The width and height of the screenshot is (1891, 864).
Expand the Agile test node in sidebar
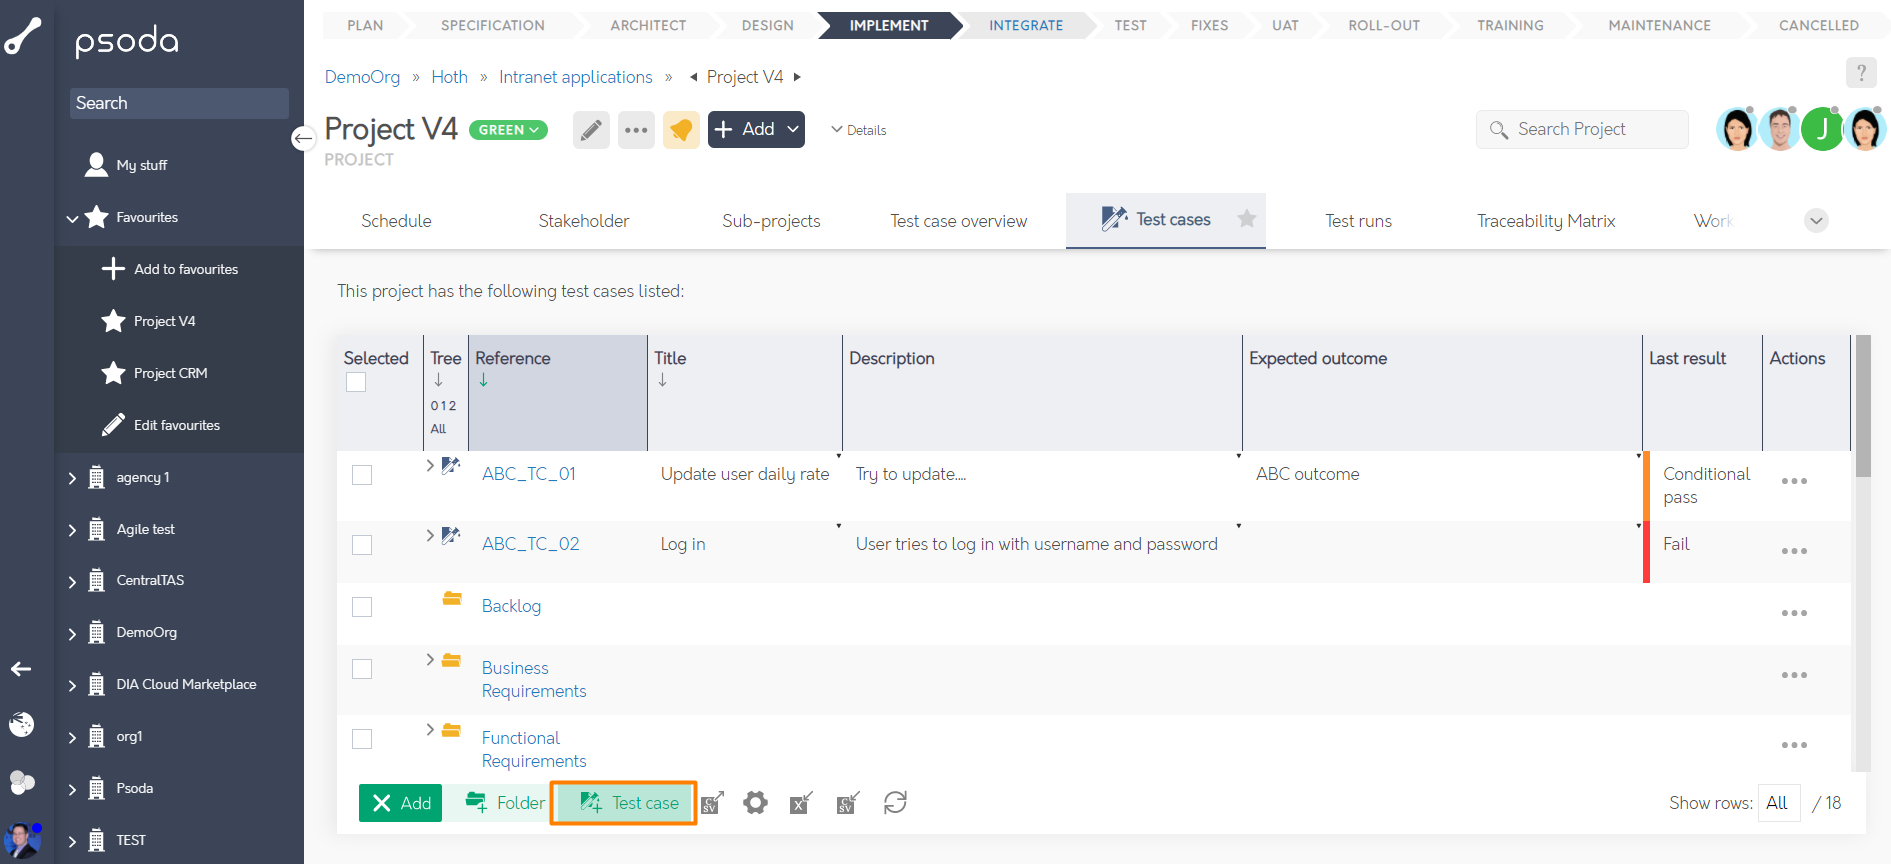(x=72, y=530)
